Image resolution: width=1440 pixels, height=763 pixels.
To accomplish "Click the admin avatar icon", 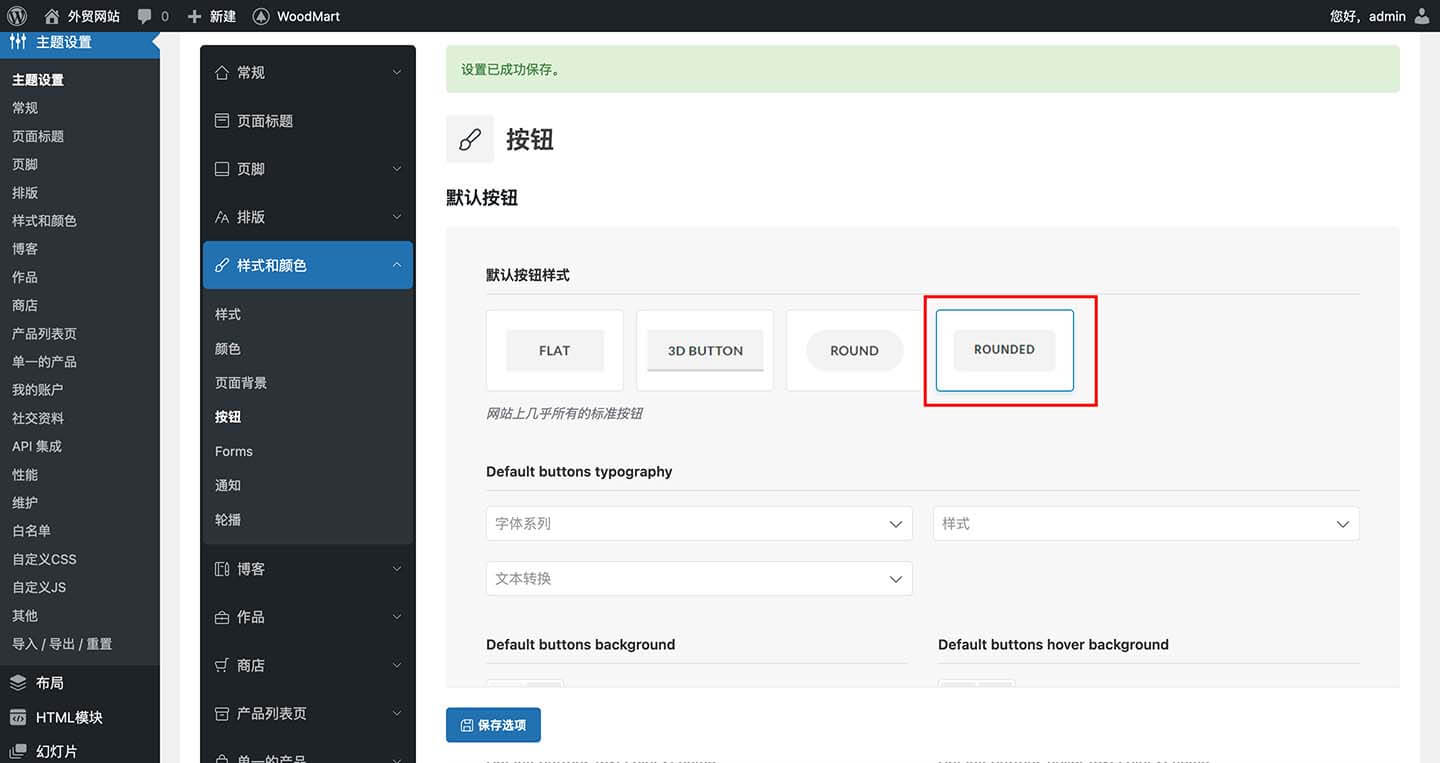I will point(1422,16).
